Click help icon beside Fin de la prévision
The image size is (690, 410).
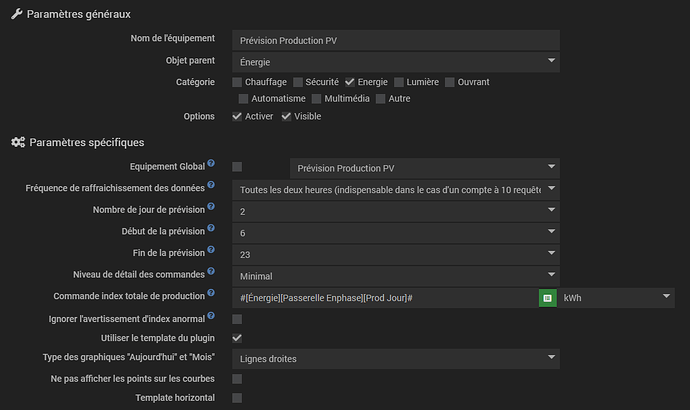211,252
